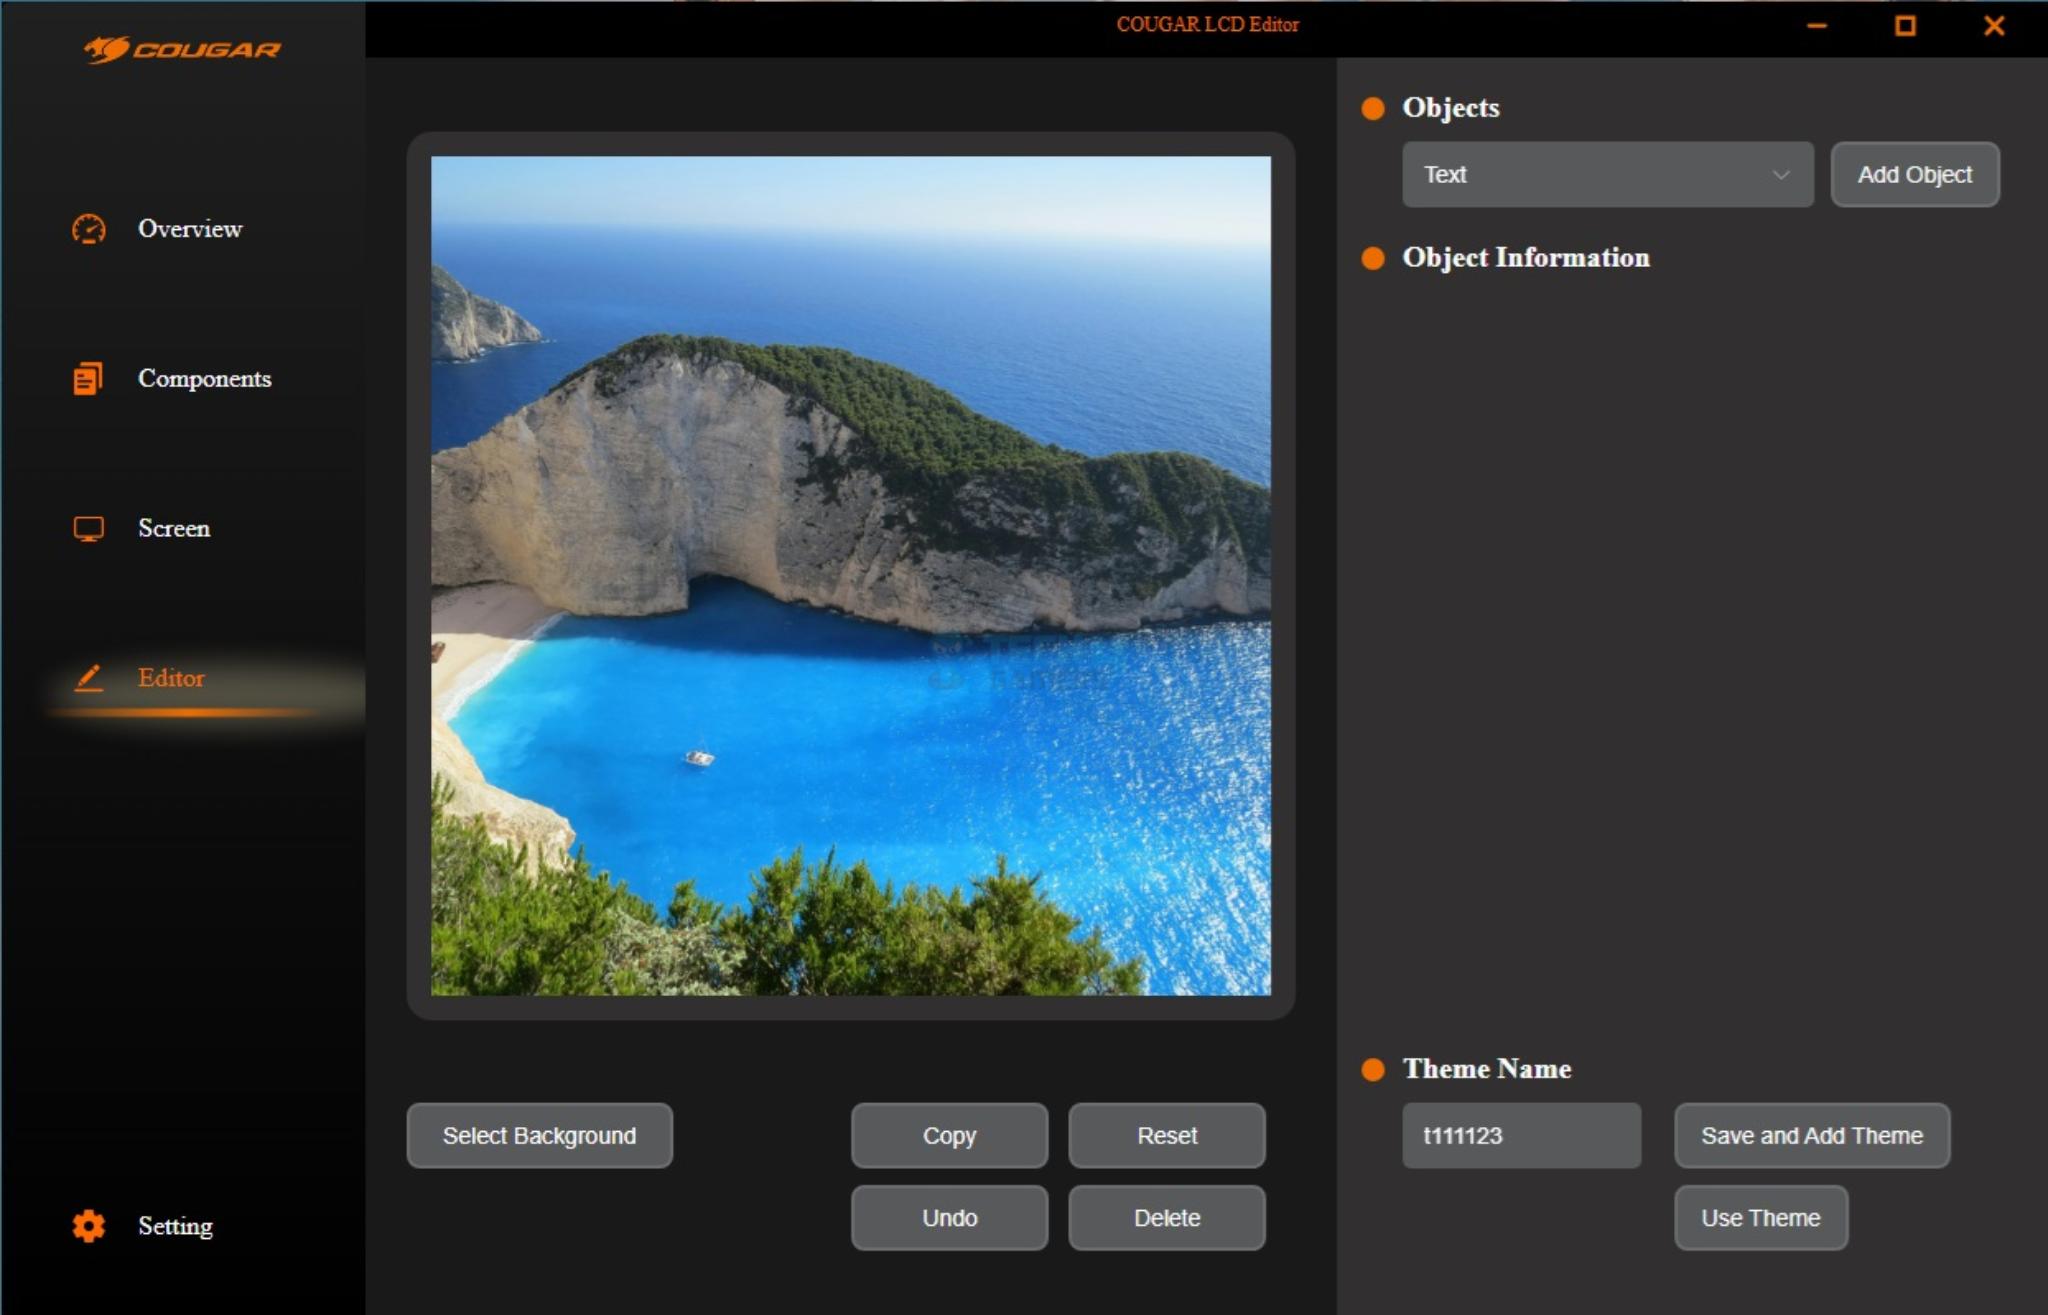
Task: Click the Setting gear icon
Action: coord(88,1226)
